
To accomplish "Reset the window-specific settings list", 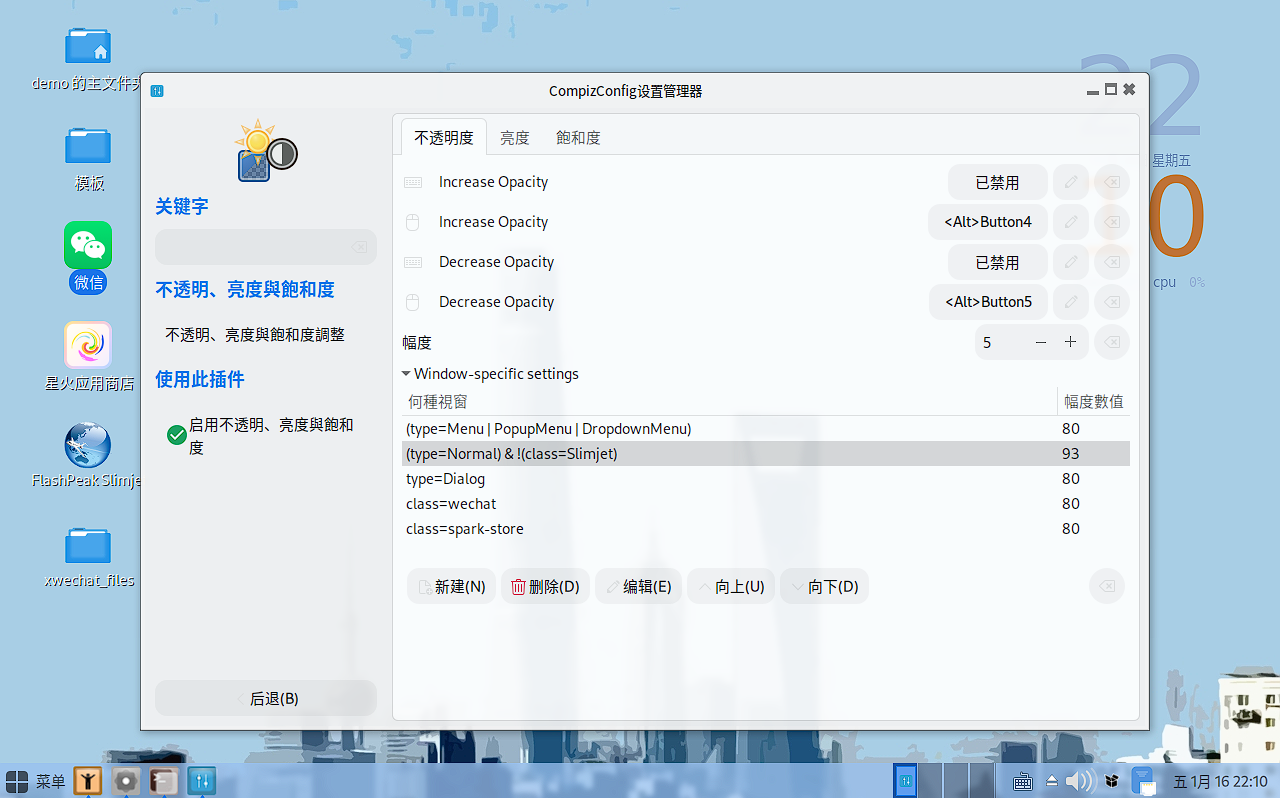I will pos(1107,586).
